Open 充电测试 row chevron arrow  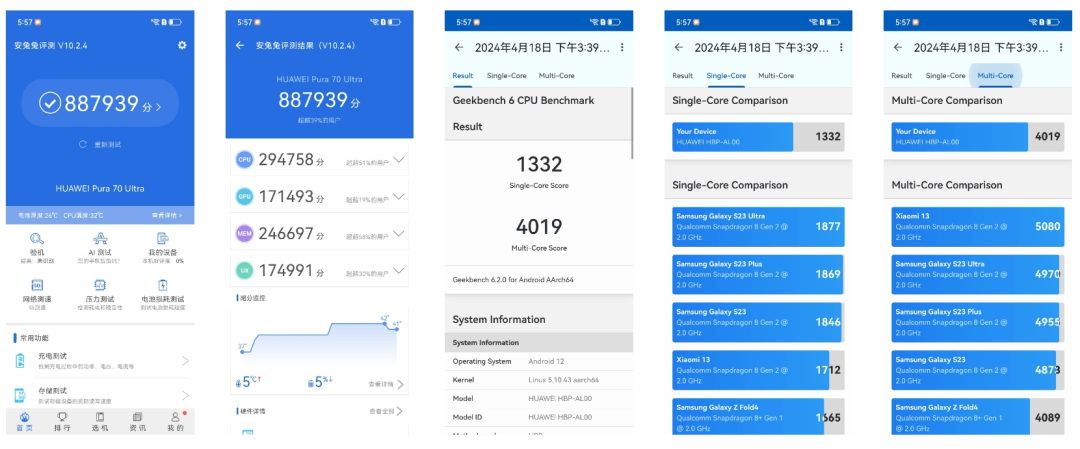[185, 360]
